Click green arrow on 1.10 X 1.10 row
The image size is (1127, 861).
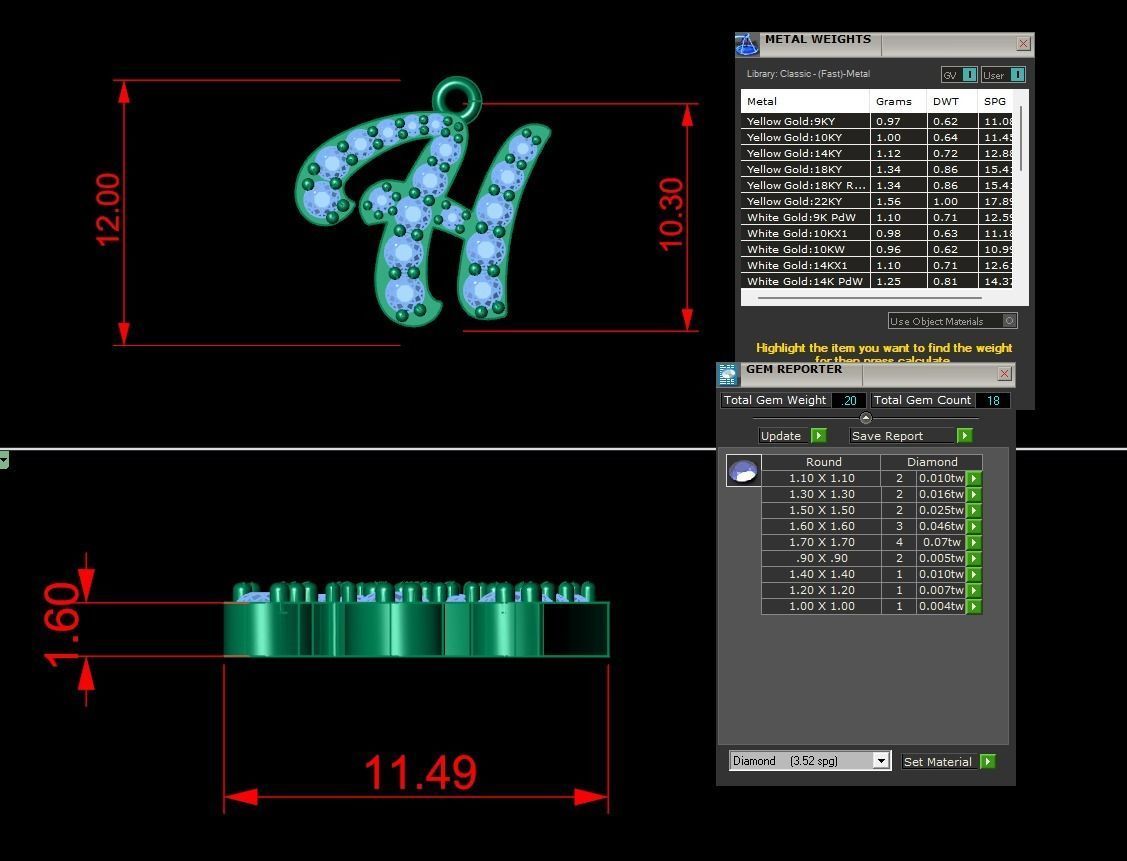[x=974, y=479]
